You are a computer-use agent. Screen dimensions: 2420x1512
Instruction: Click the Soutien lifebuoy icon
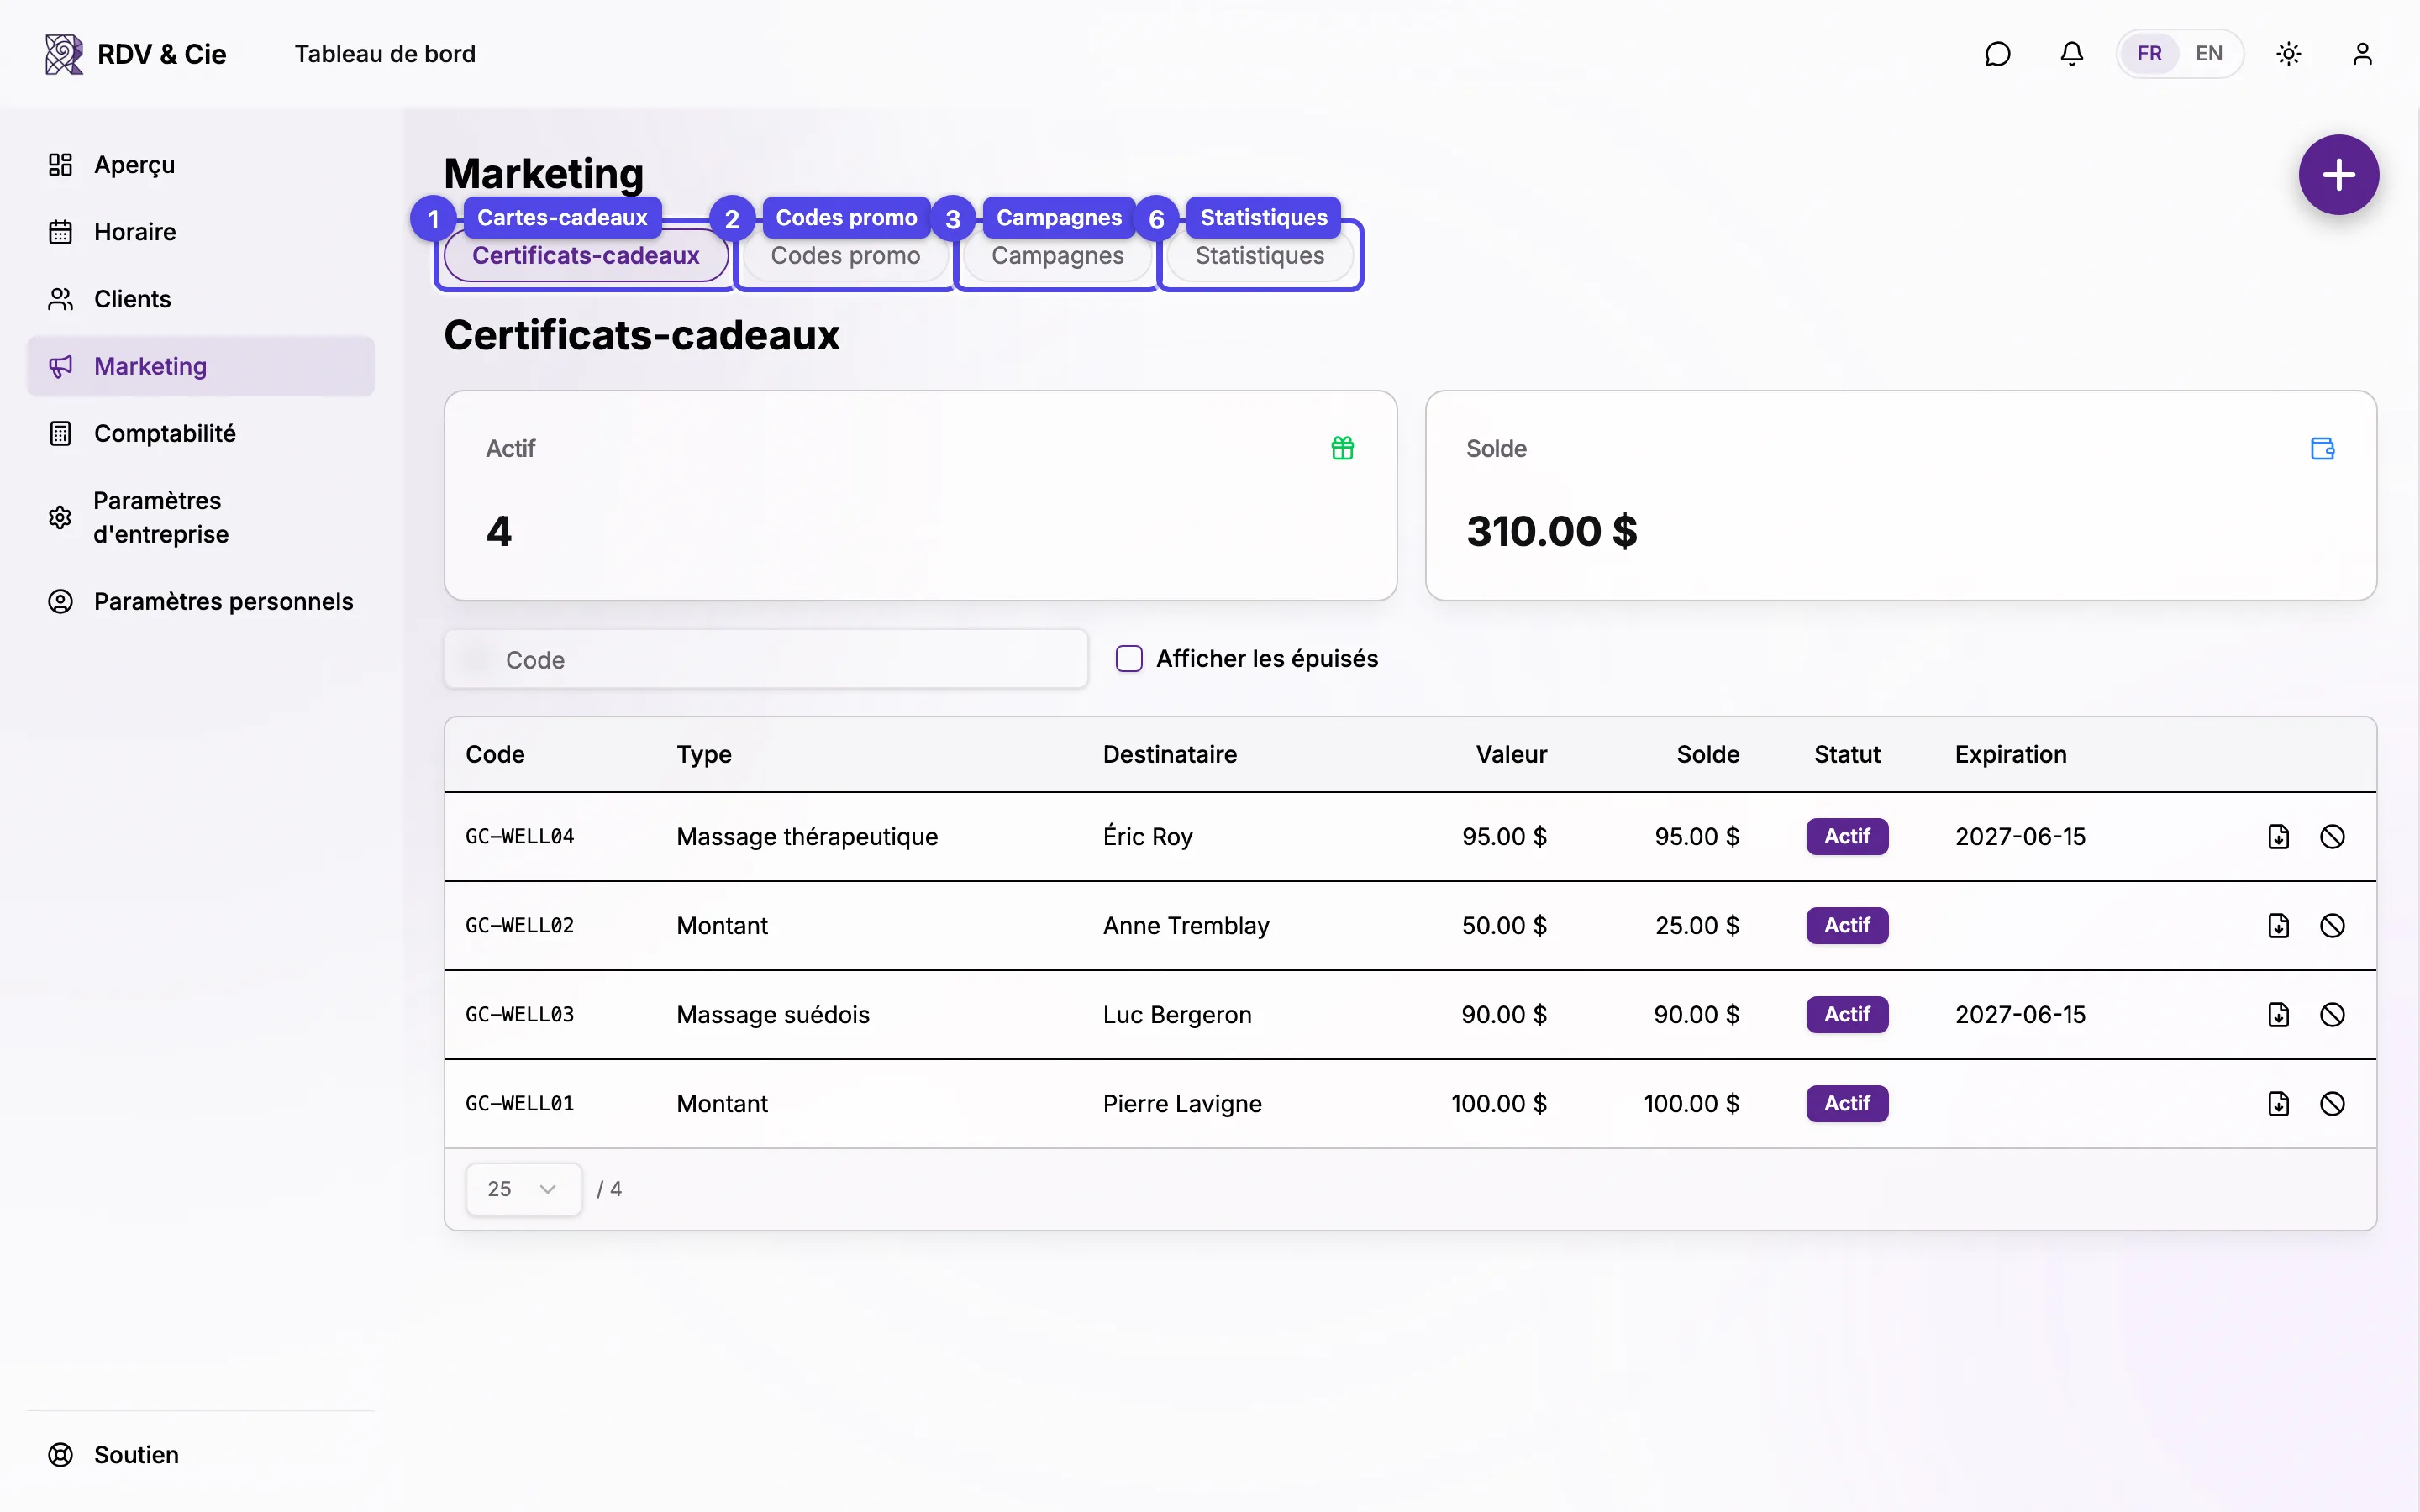point(60,1455)
